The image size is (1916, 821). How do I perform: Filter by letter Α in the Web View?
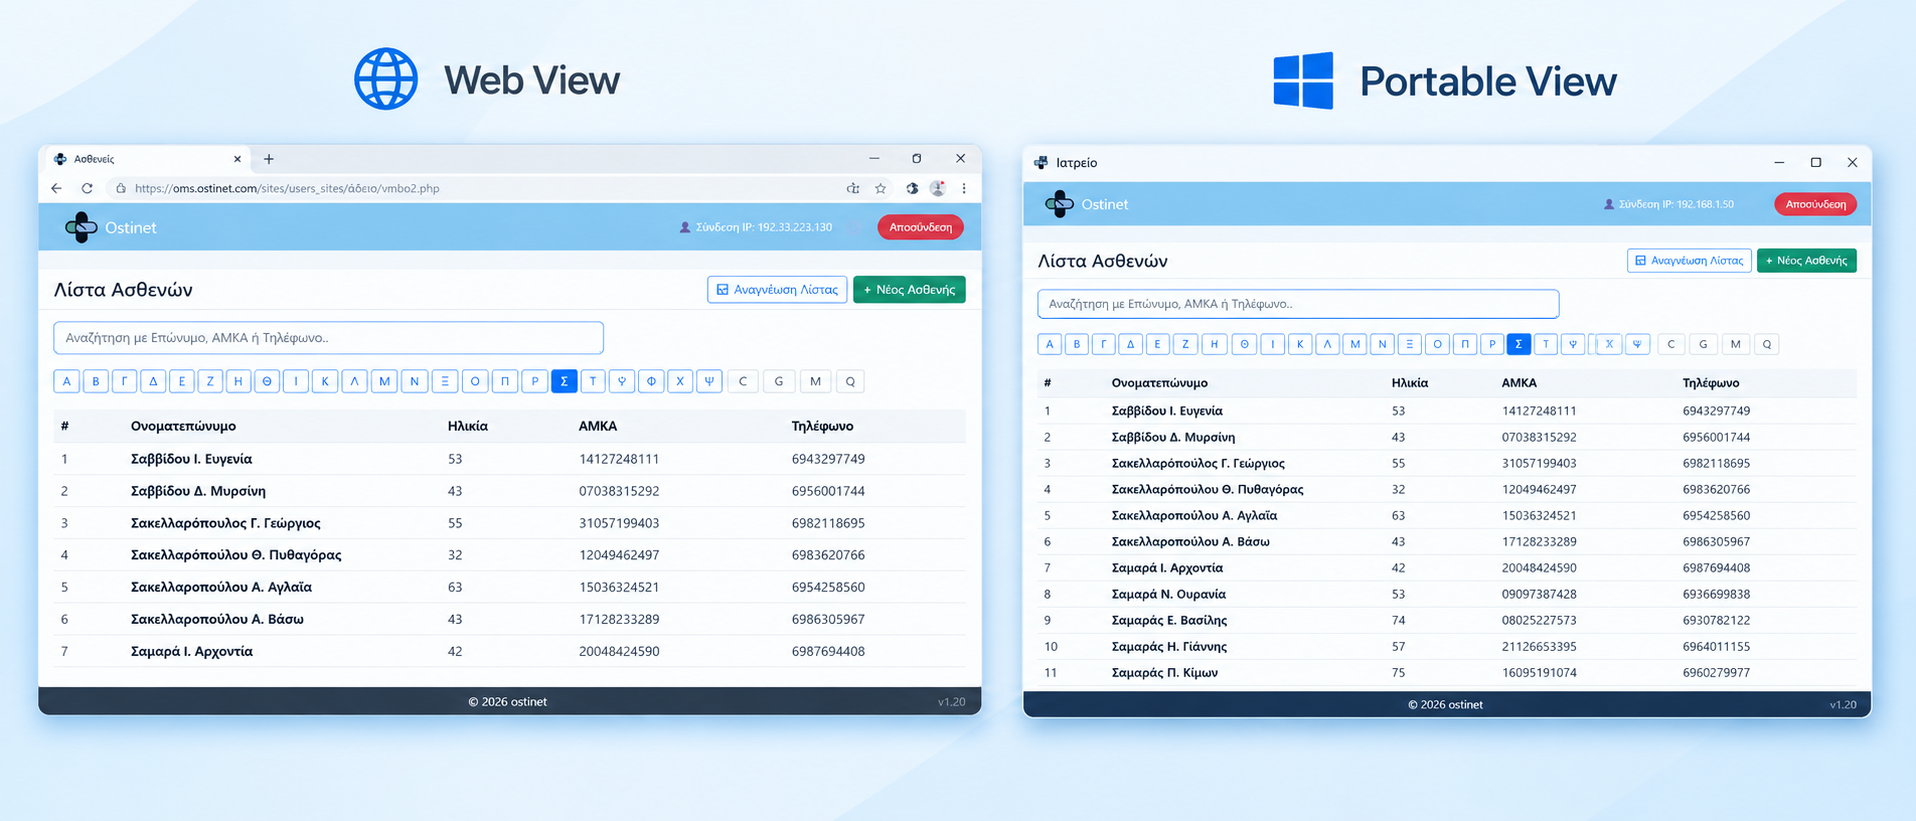tap(67, 381)
